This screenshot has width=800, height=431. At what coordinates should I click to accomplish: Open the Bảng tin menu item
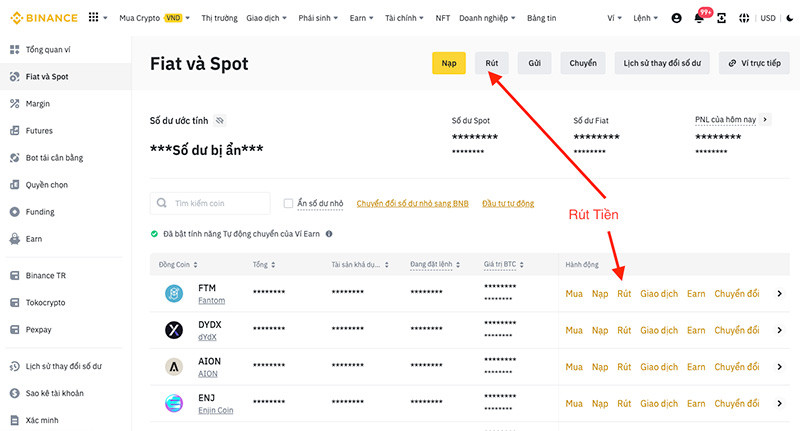click(x=541, y=18)
